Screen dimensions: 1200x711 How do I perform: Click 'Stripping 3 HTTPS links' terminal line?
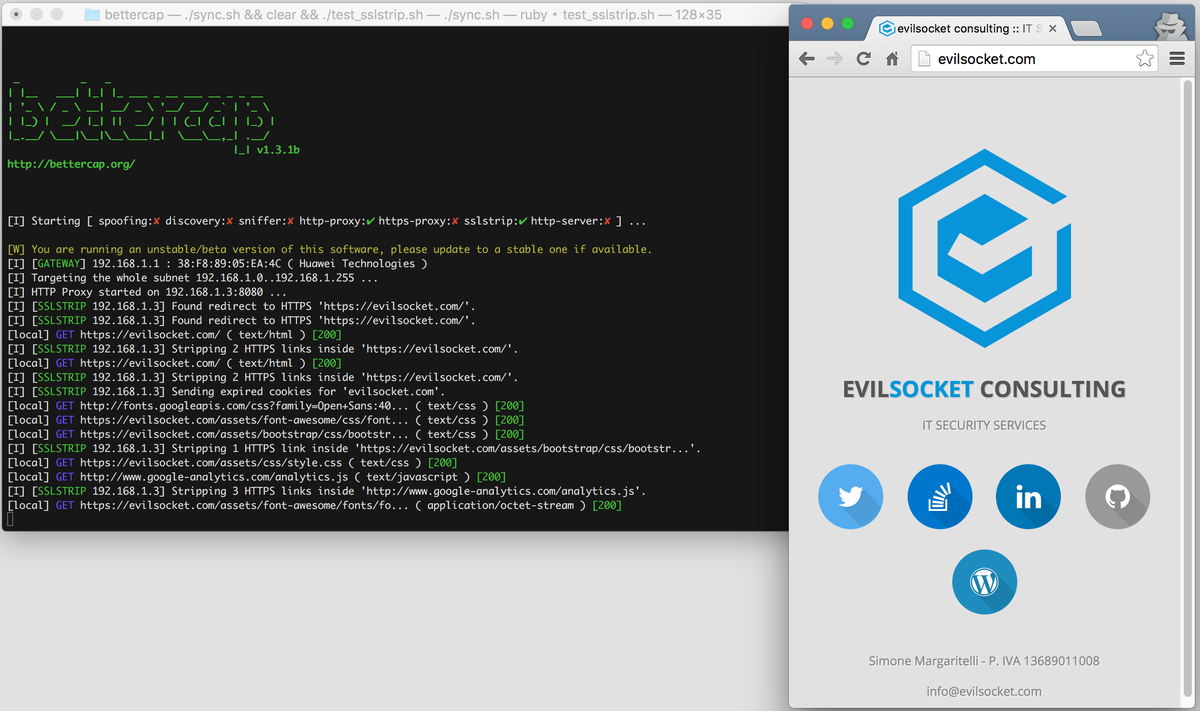pos(326,491)
